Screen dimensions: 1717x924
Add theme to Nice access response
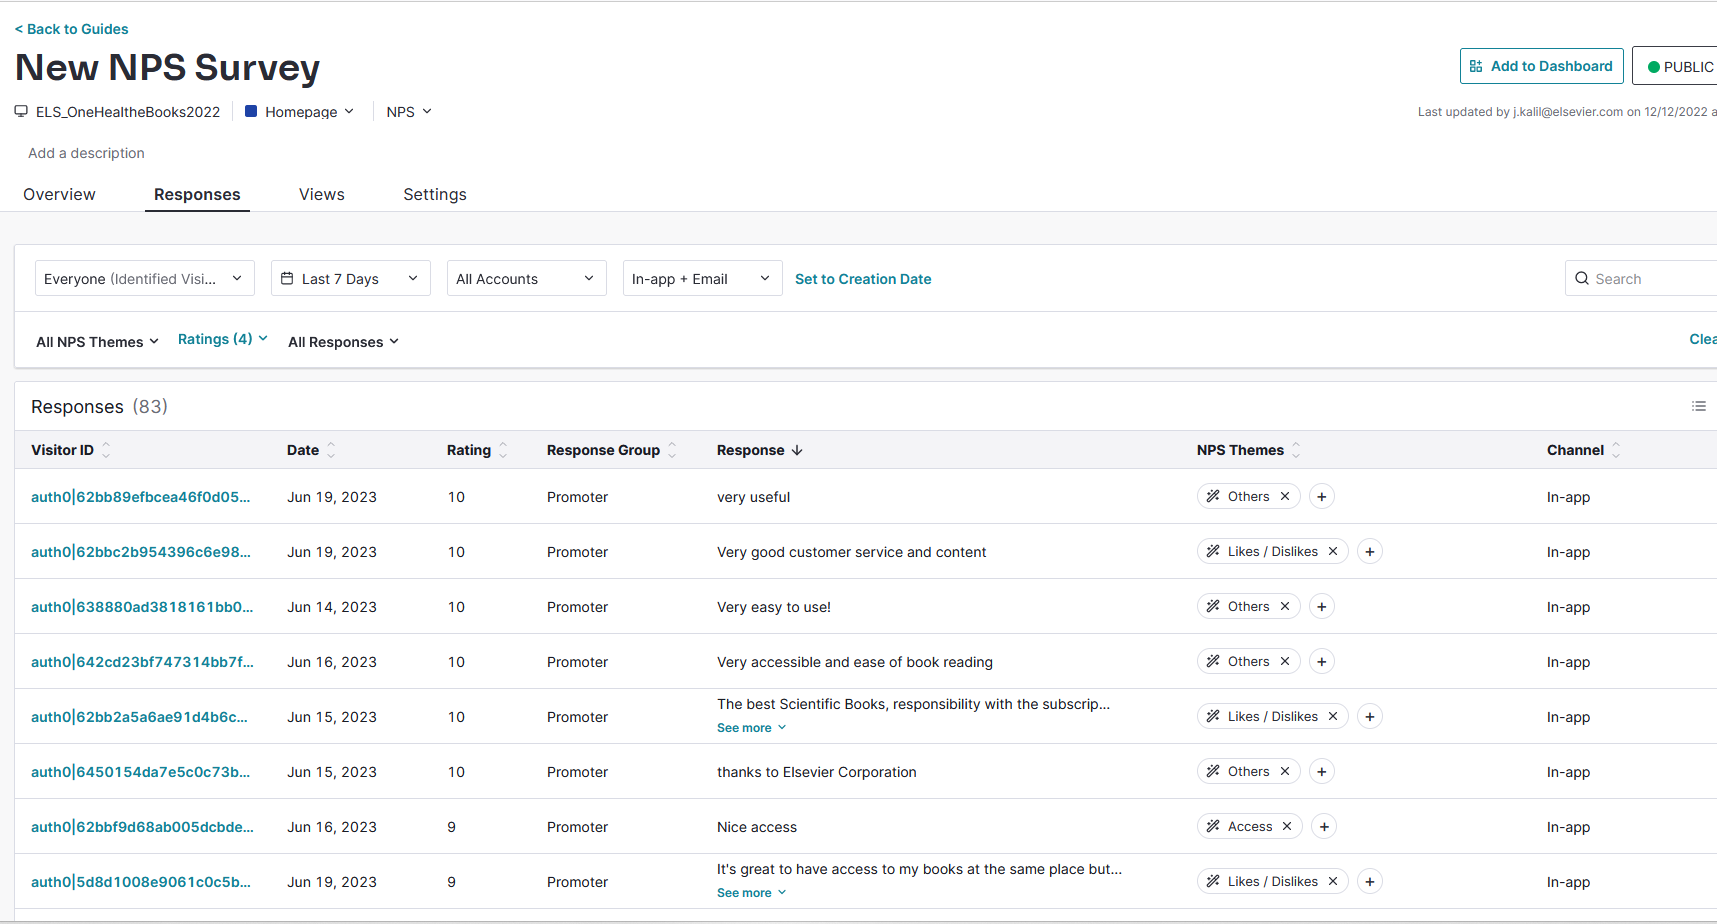[1324, 827]
